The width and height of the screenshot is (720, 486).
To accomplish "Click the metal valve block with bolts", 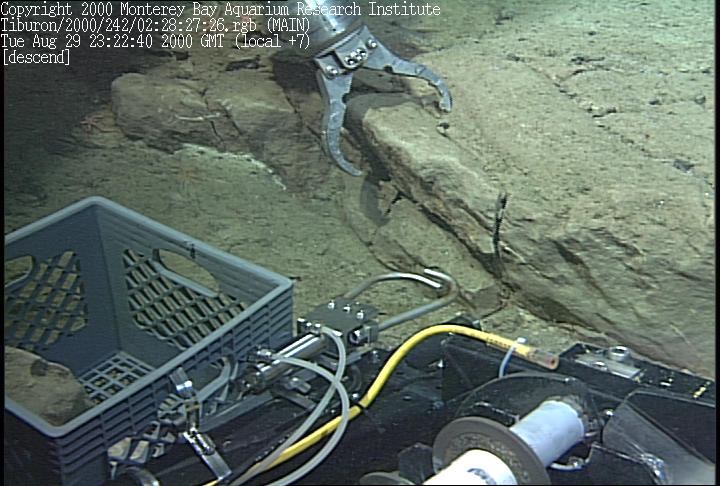I will pyautogui.click(x=340, y=320).
